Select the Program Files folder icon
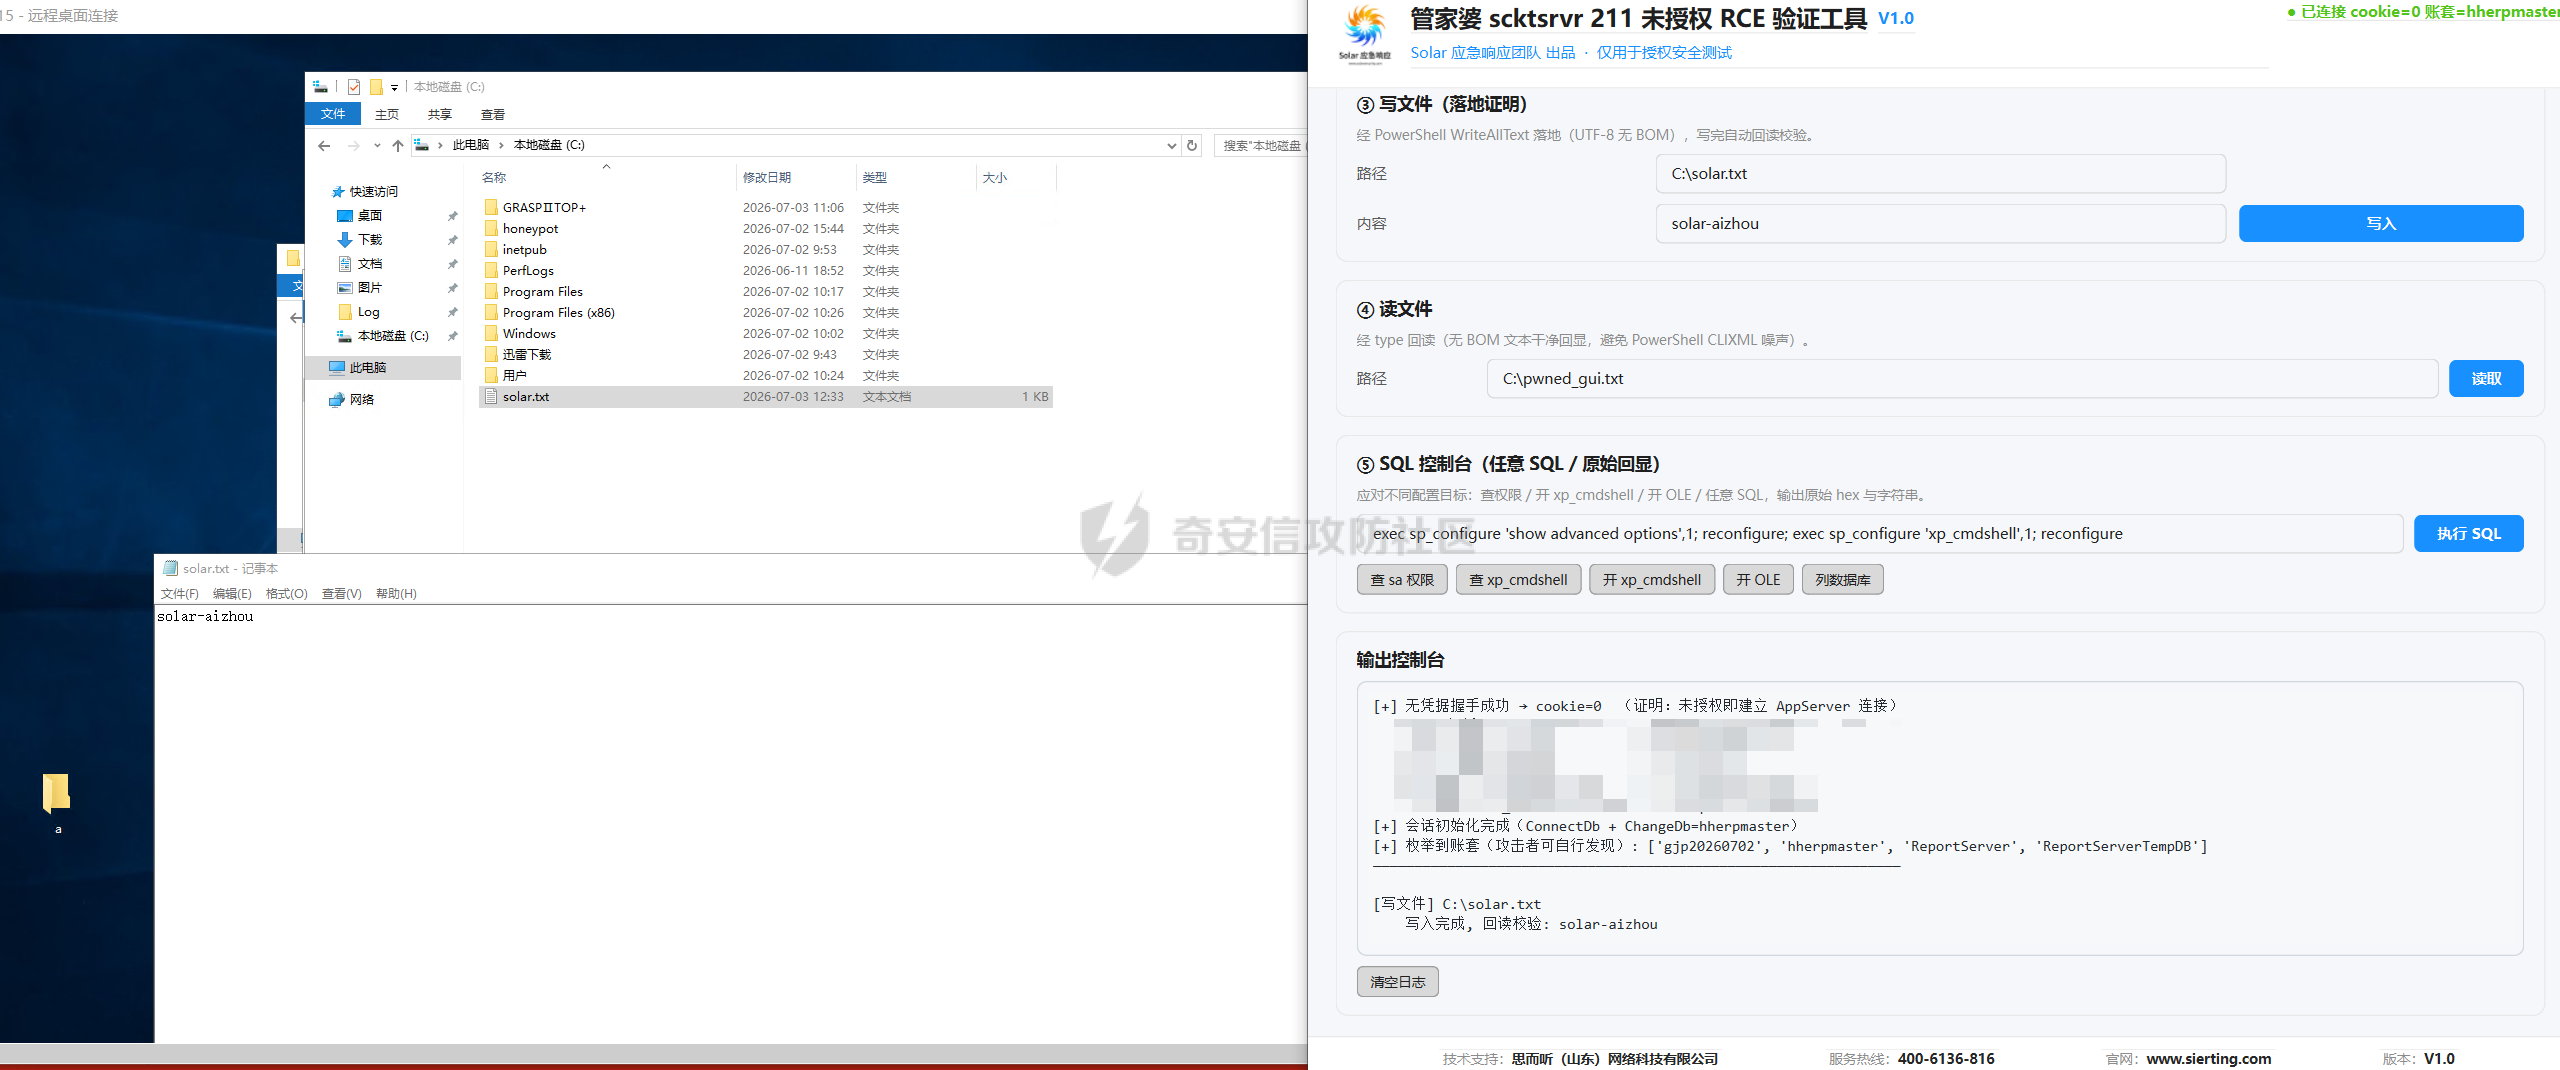Image resolution: width=2560 pixels, height=1070 pixels. [x=491, y=291]
